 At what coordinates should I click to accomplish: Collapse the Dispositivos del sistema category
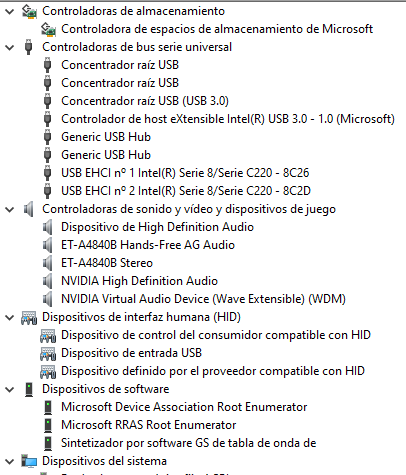click(10, 462)
